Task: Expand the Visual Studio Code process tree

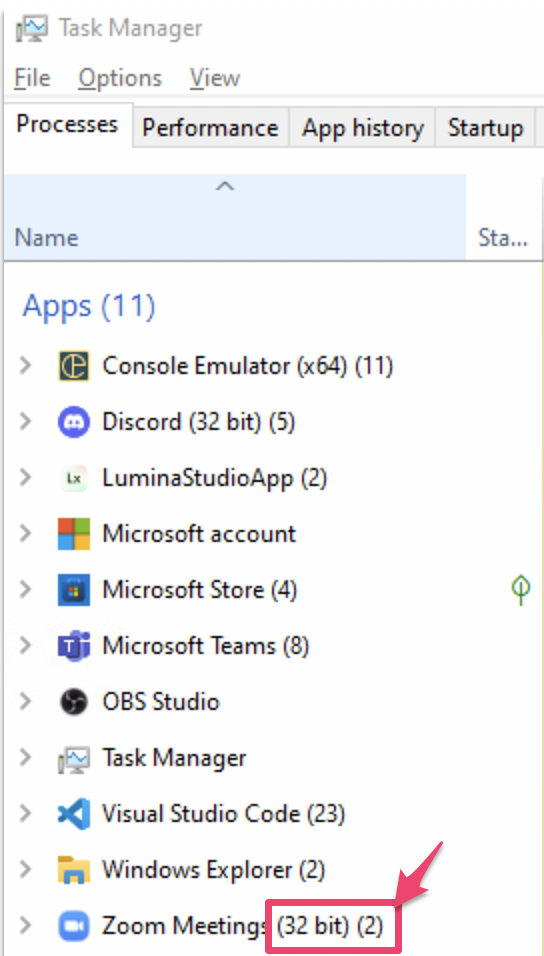Action: tap(25, 813)
